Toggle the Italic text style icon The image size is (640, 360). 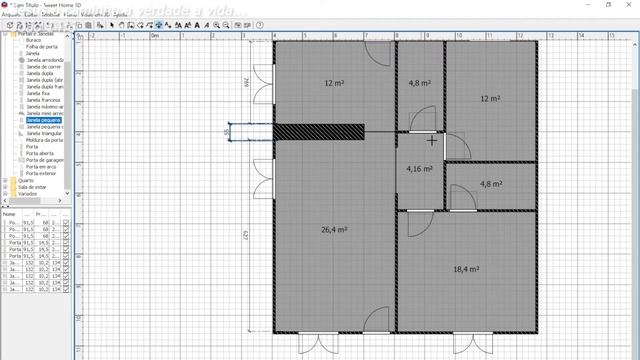point(207,25)
